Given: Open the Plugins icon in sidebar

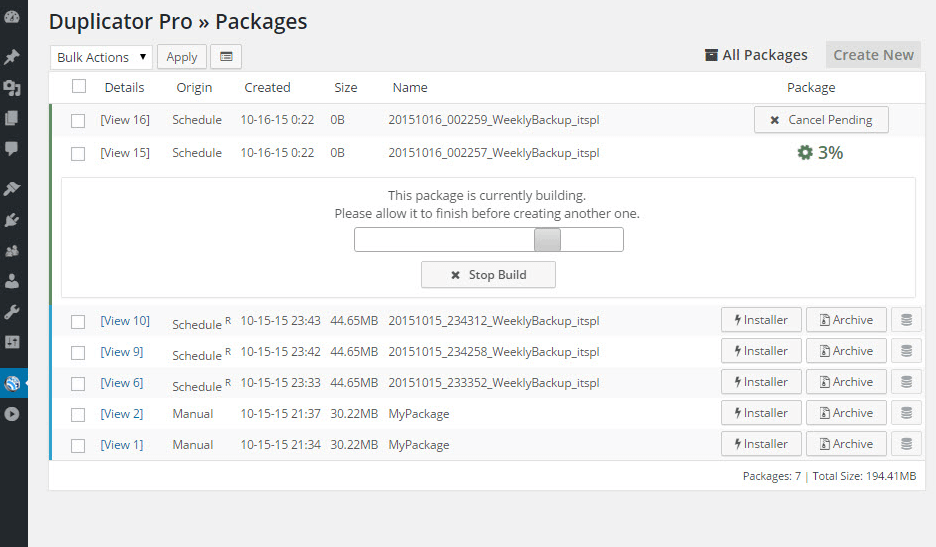Looking at the screenshot, I should tap(12, 219).
